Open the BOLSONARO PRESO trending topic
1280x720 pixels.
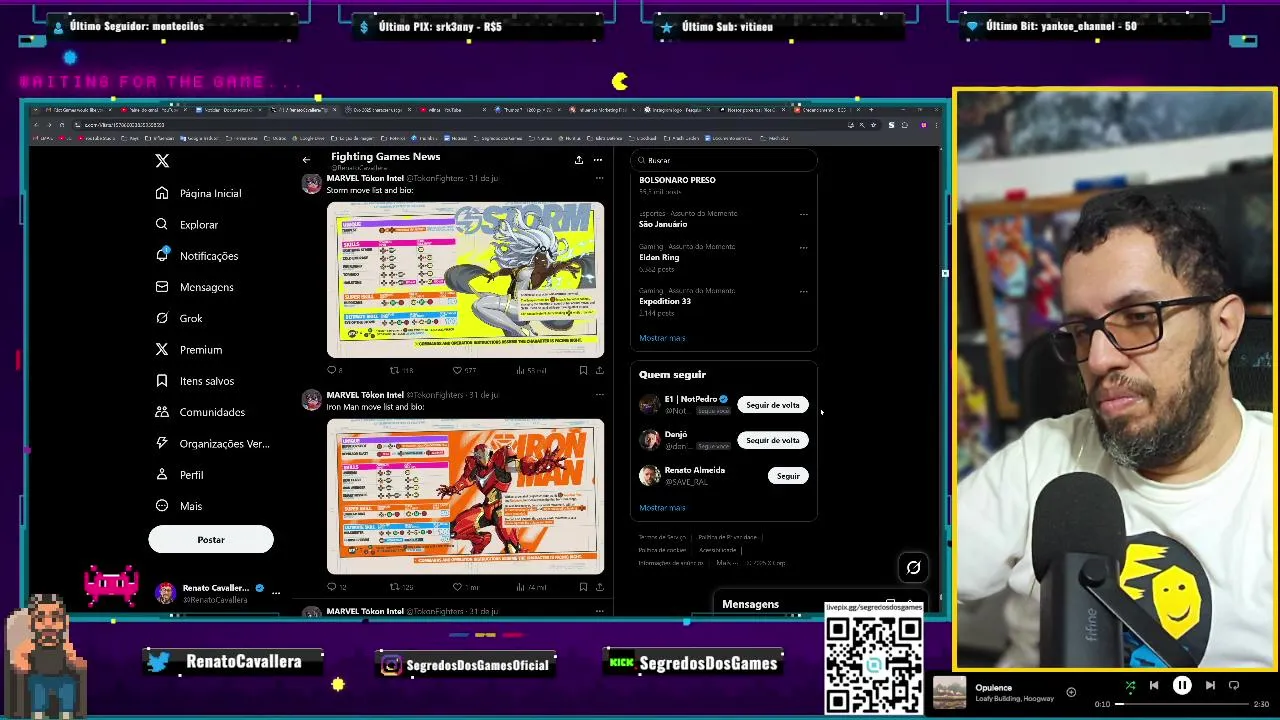coord(677,180)
